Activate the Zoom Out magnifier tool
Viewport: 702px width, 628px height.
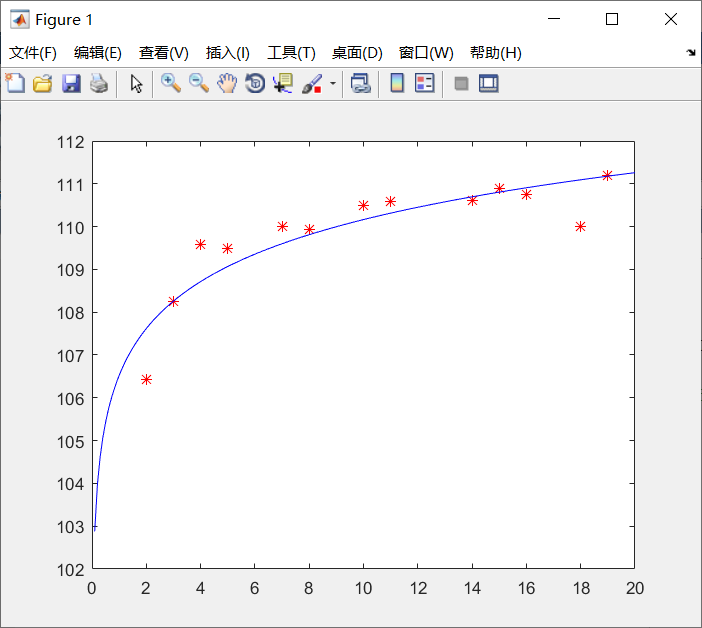click(x=199, y=84)
